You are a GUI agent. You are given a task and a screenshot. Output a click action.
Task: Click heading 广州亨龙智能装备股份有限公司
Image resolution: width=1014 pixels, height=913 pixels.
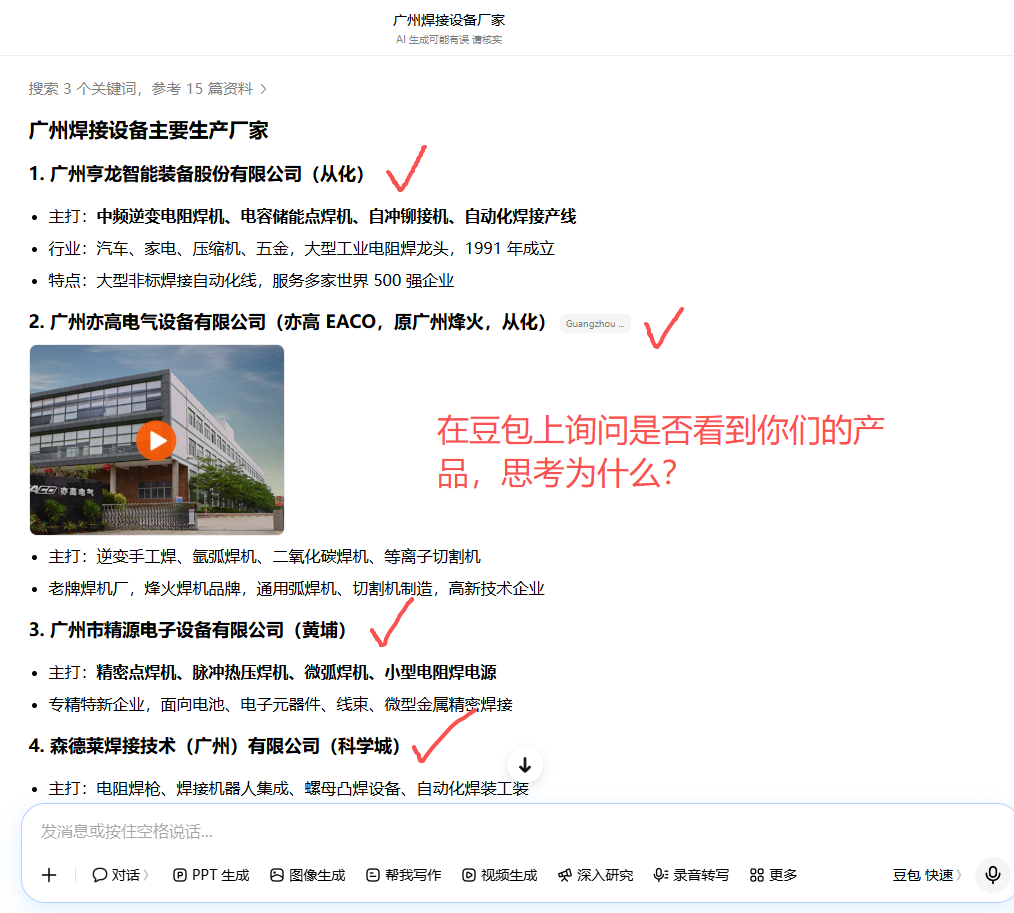[x=197, y=174]
